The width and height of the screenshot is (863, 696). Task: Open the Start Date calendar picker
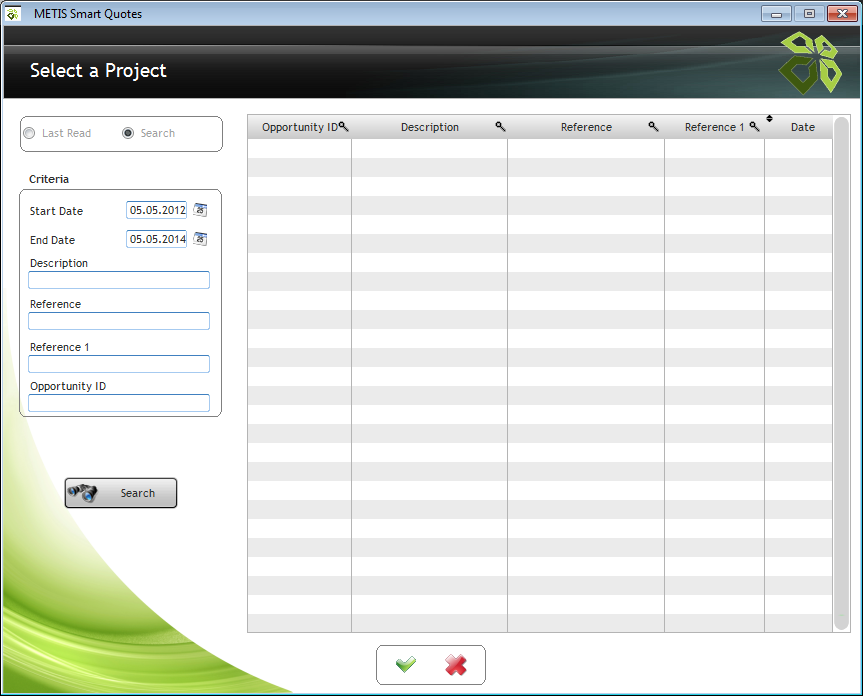(x=200, y=210)
